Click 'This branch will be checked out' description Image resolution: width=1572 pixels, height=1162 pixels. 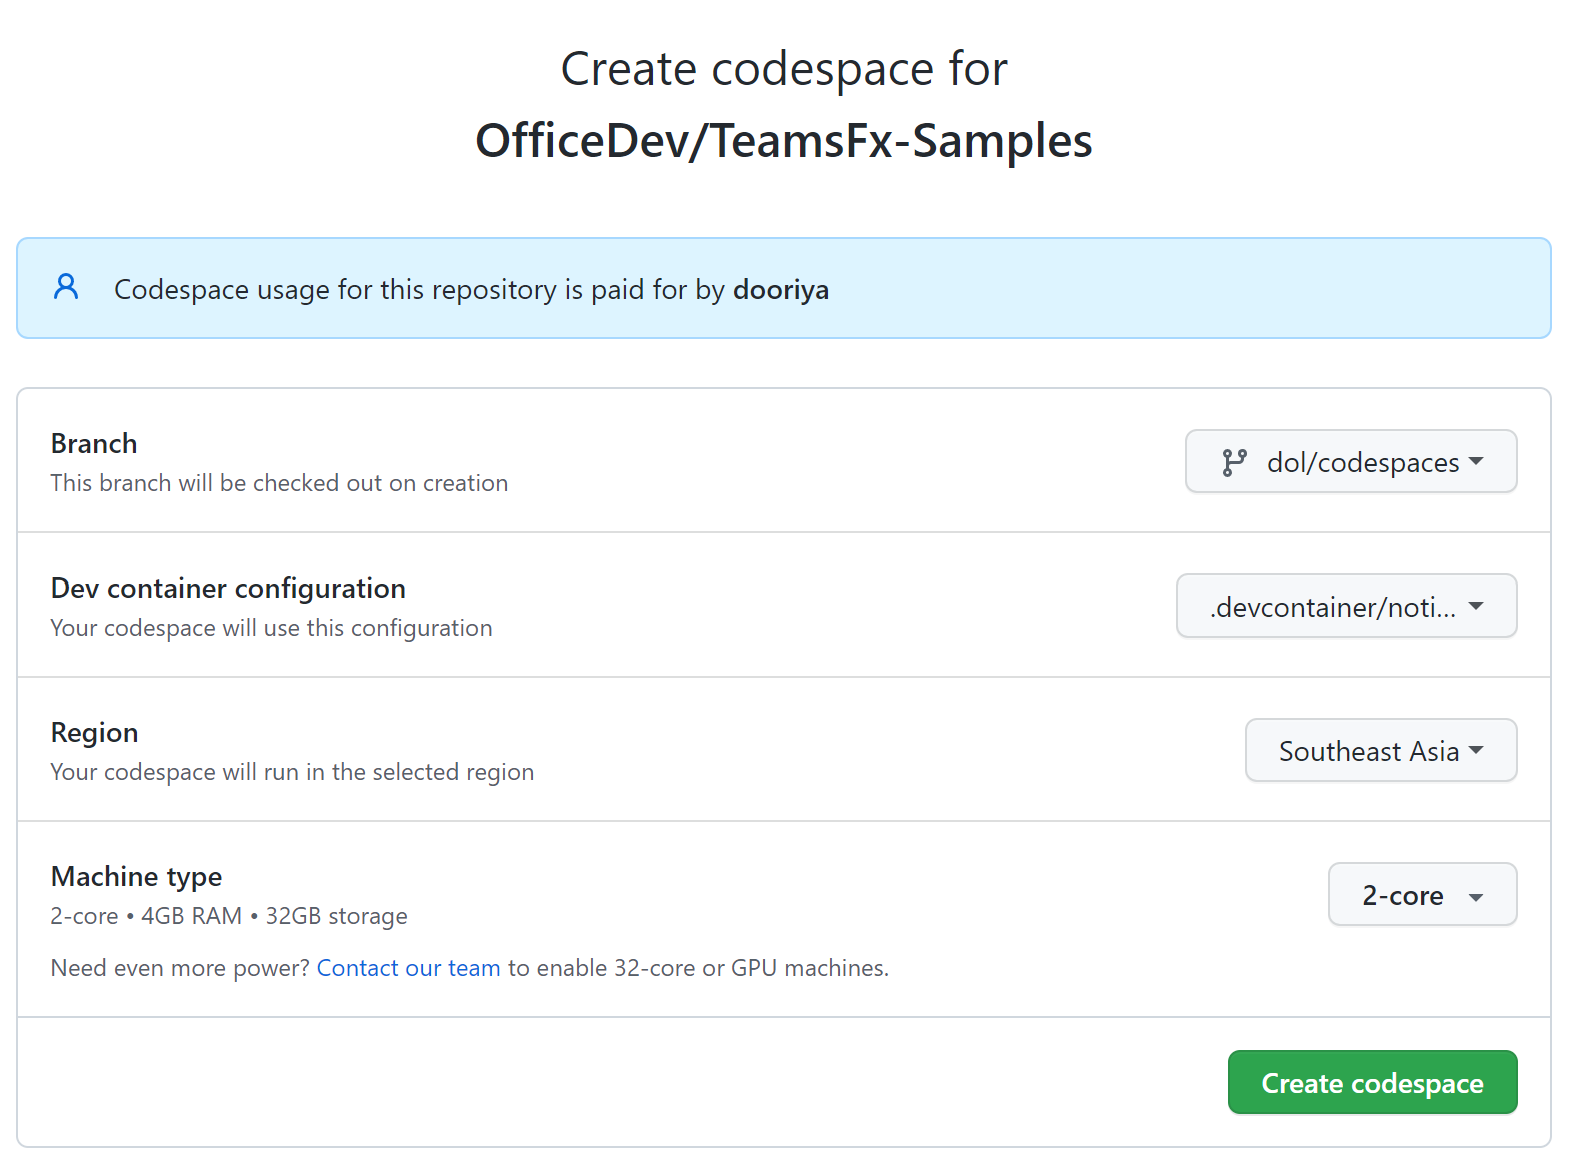click(x=279, y=483)
